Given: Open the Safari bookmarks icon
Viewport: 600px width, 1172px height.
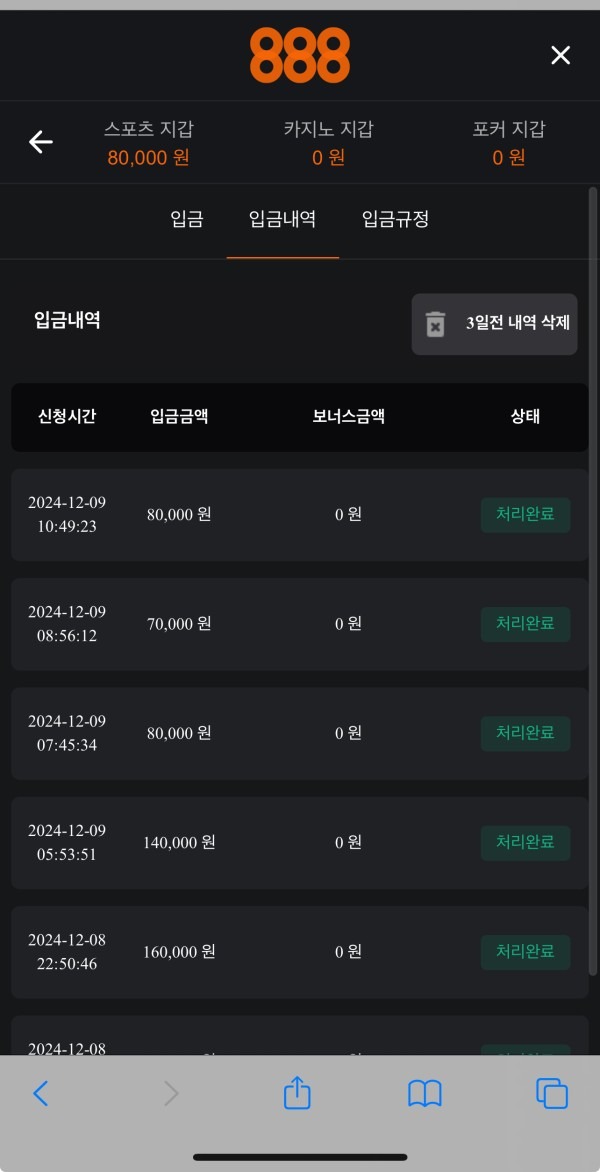Looking at the screenshot, I should tap(424, 1093).
